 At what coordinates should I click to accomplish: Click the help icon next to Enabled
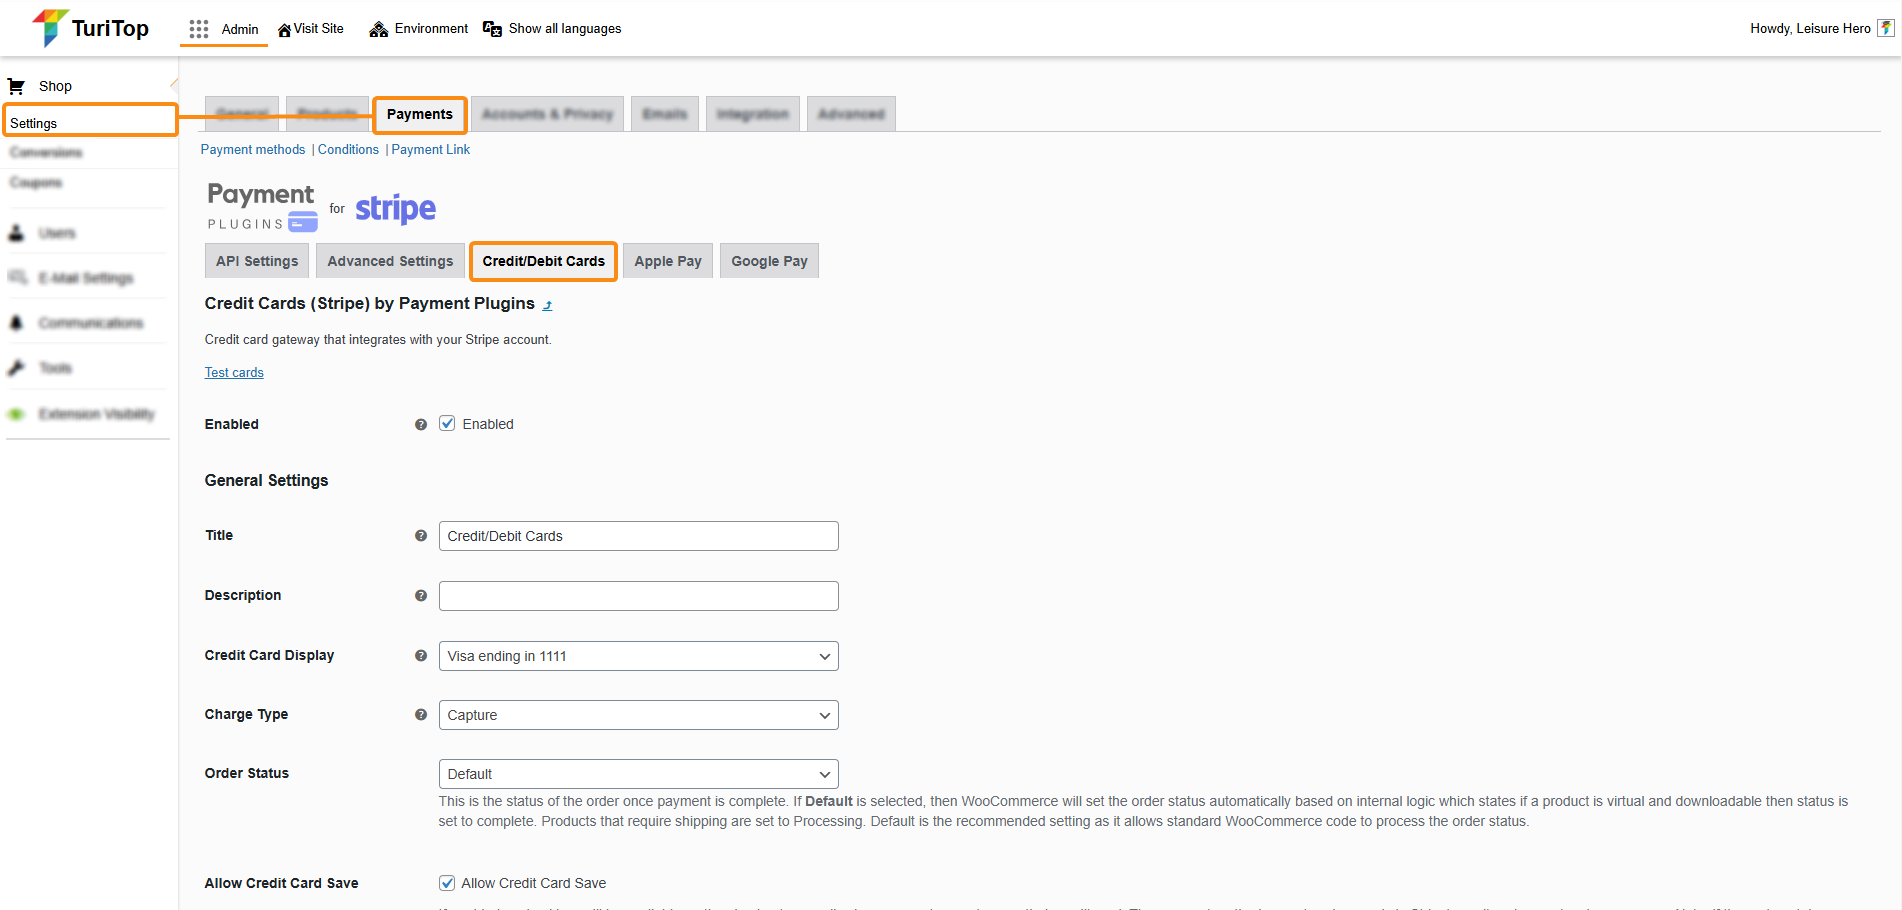click(421, 425)
